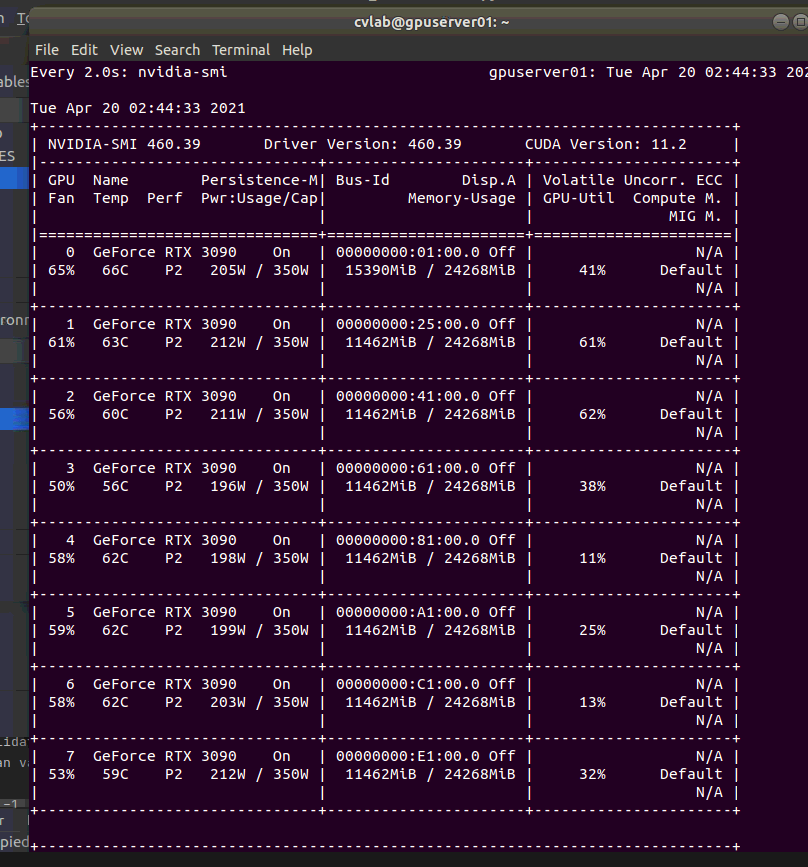Click GPU 6 power reading 203W
This screenshot has height=867, width=808.
click(228, 702)
